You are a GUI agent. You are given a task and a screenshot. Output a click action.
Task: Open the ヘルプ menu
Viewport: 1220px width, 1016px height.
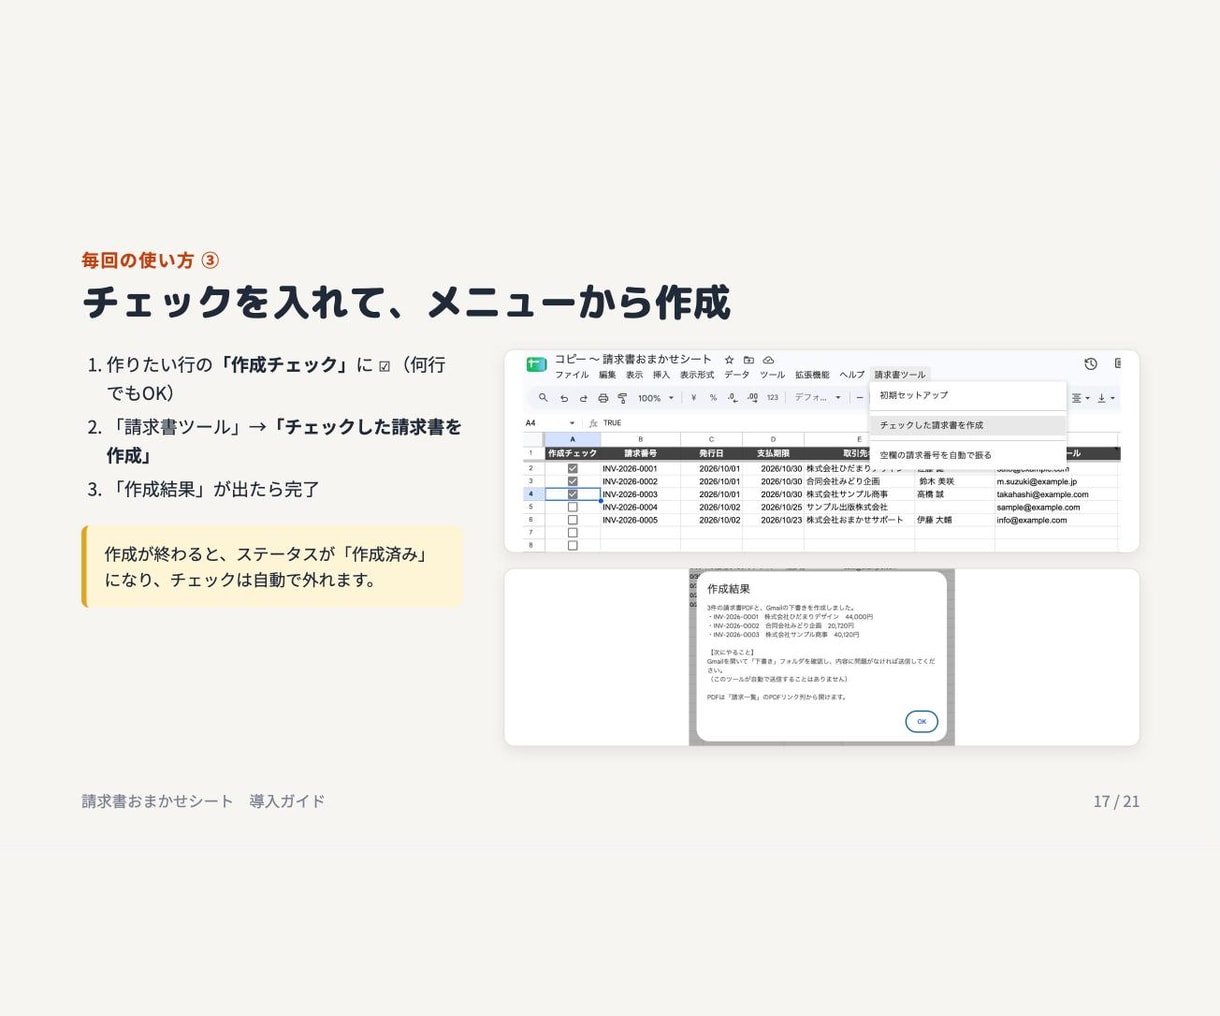pyautogui.click(x=852, y=375)
